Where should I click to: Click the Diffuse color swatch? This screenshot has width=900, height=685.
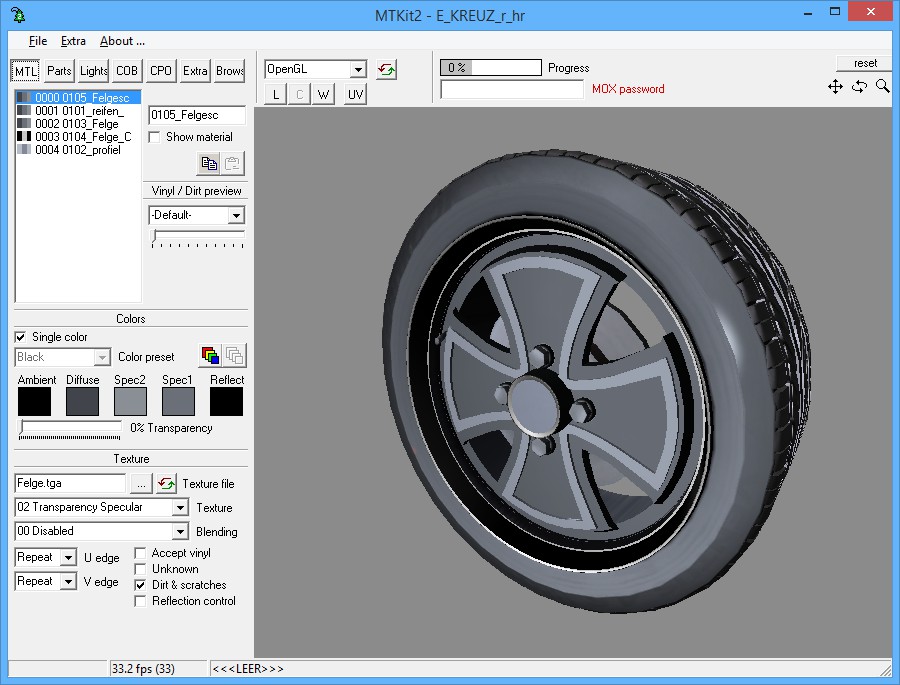pos(82,402)
